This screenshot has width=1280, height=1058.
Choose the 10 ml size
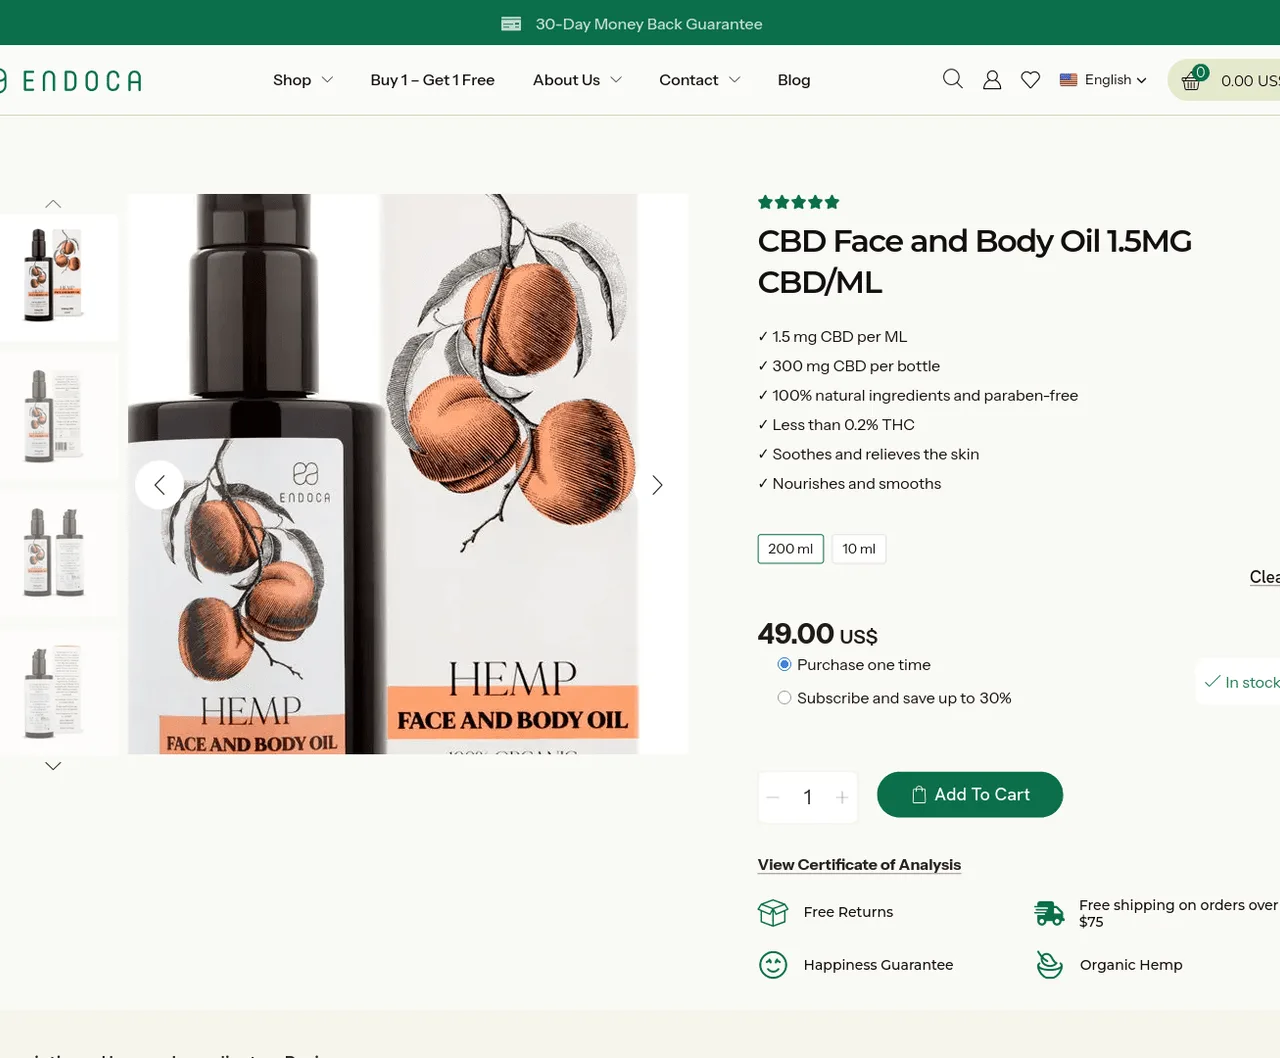click(x=859, y=549)
